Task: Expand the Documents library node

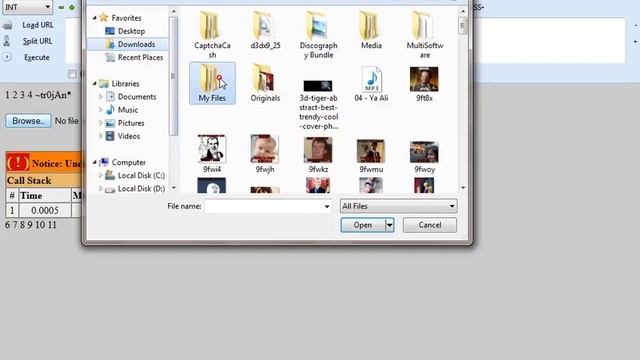Action: click(x=101, y=97)
